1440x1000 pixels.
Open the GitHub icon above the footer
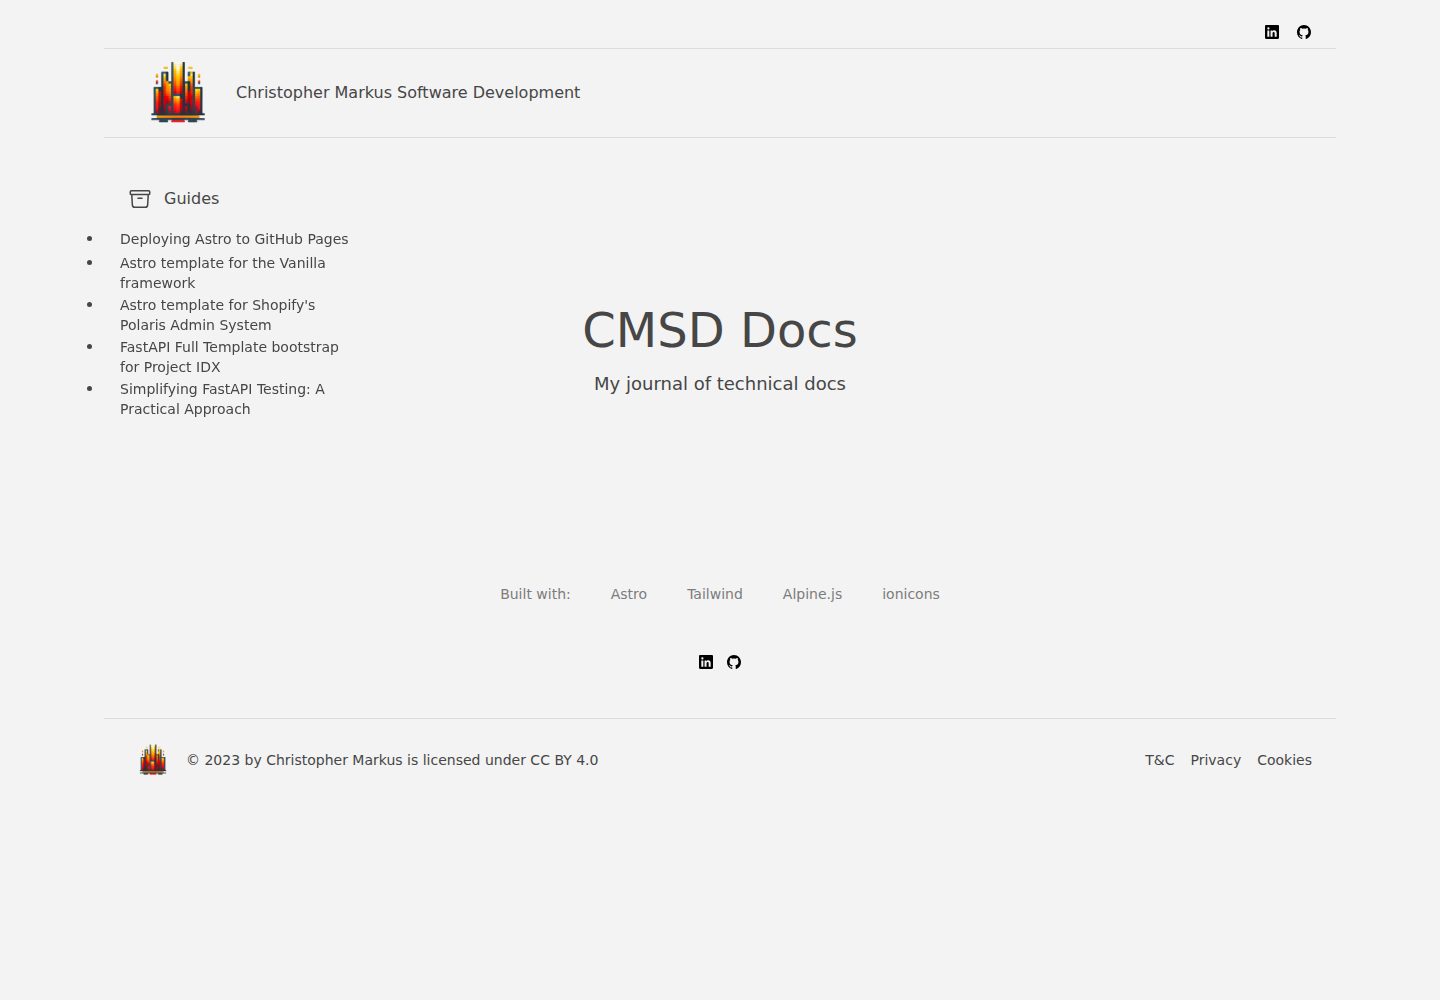pos(734,662)
